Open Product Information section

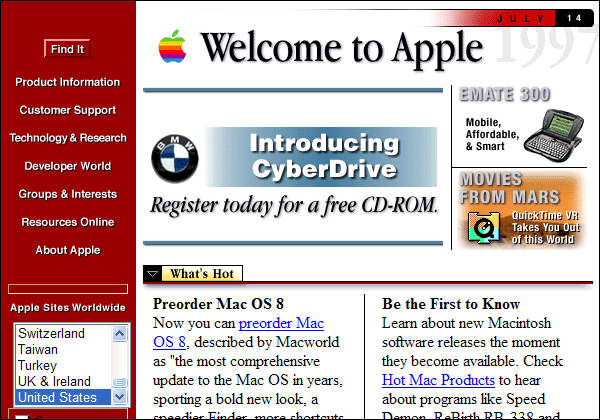pyautogui.click(x=67, y=82)
